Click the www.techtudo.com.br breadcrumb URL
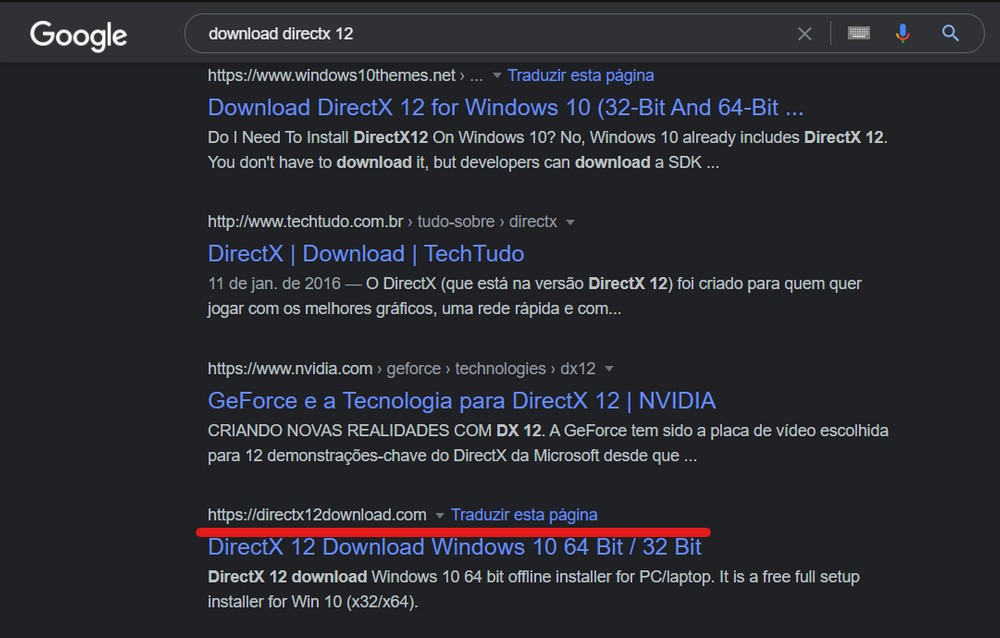 (x=305, y=222)
